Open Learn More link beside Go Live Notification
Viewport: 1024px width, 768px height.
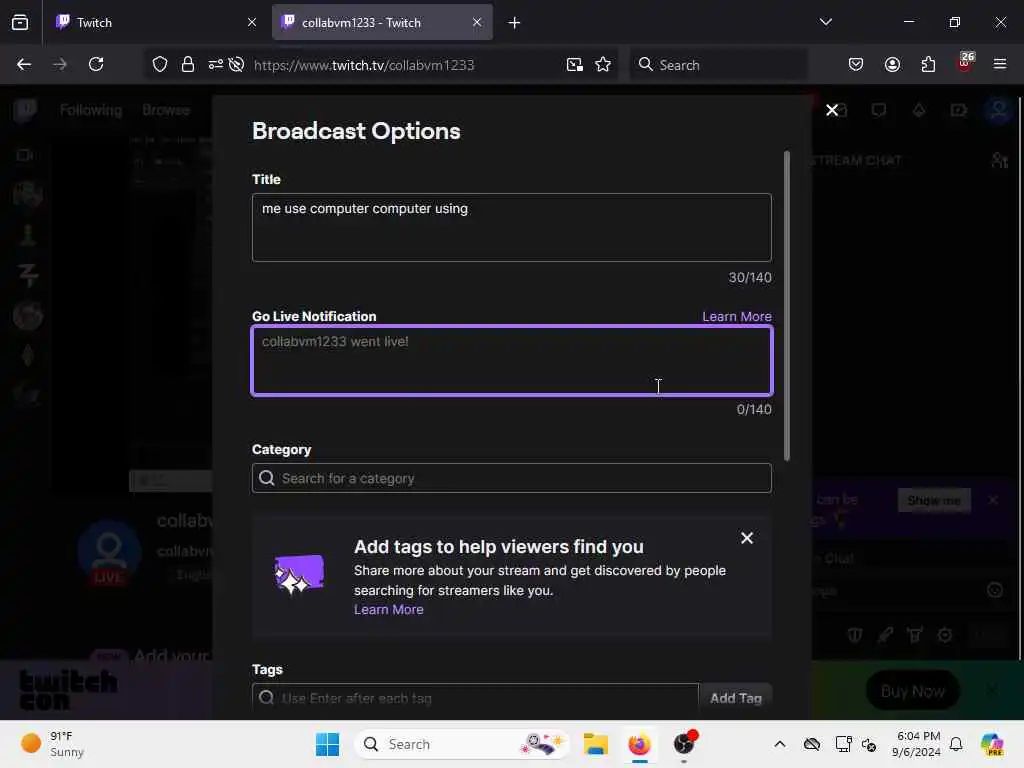pos(737,316)
